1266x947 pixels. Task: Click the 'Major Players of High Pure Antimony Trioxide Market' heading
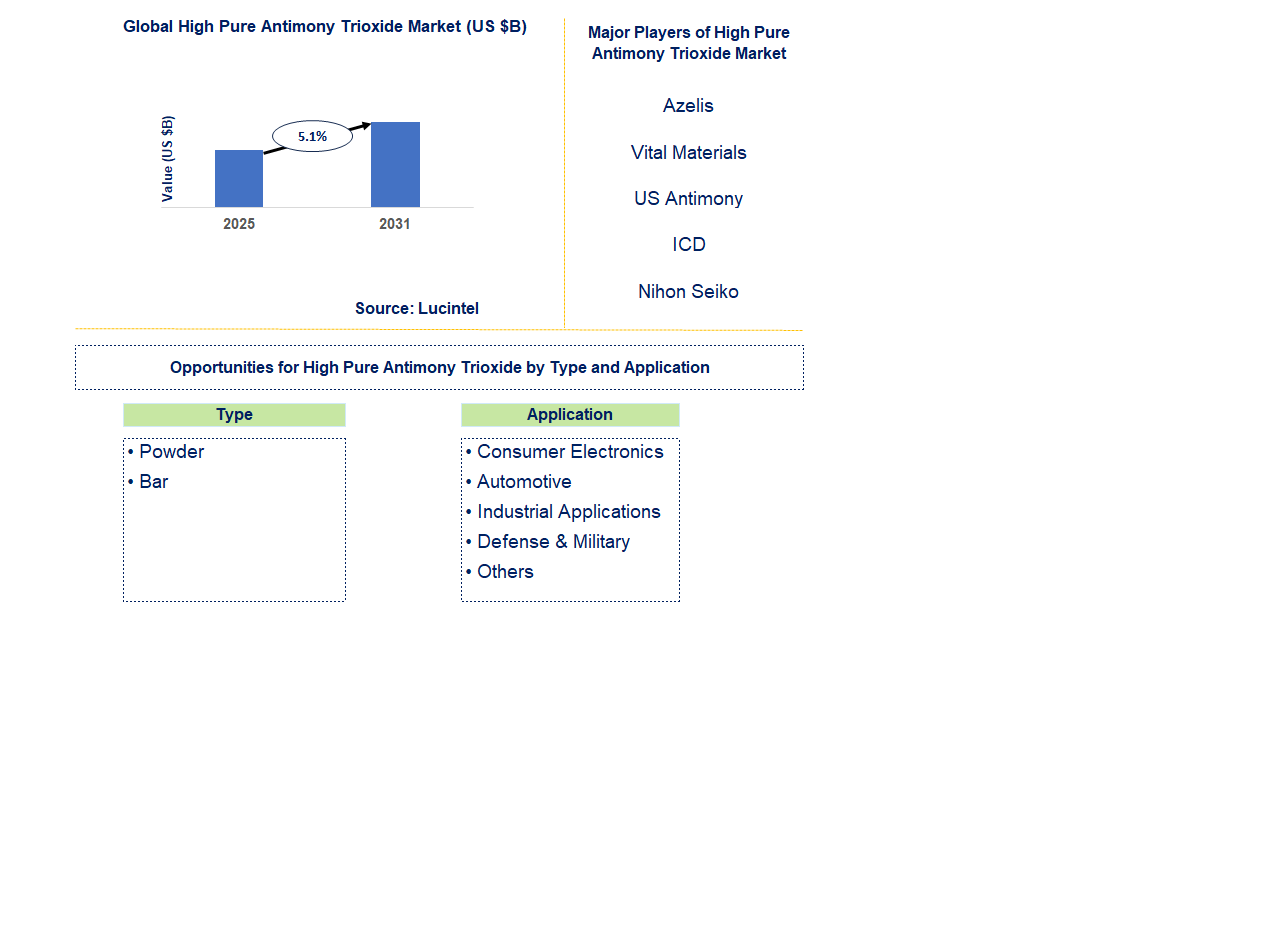689,43
